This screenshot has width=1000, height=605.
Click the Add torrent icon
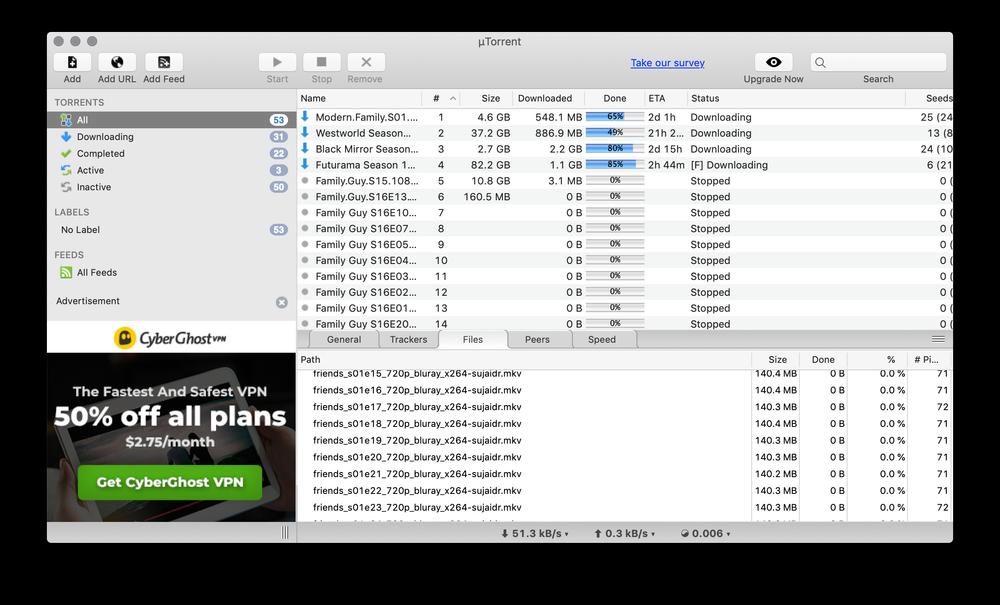pyautogui.click(x=72, y=62)
